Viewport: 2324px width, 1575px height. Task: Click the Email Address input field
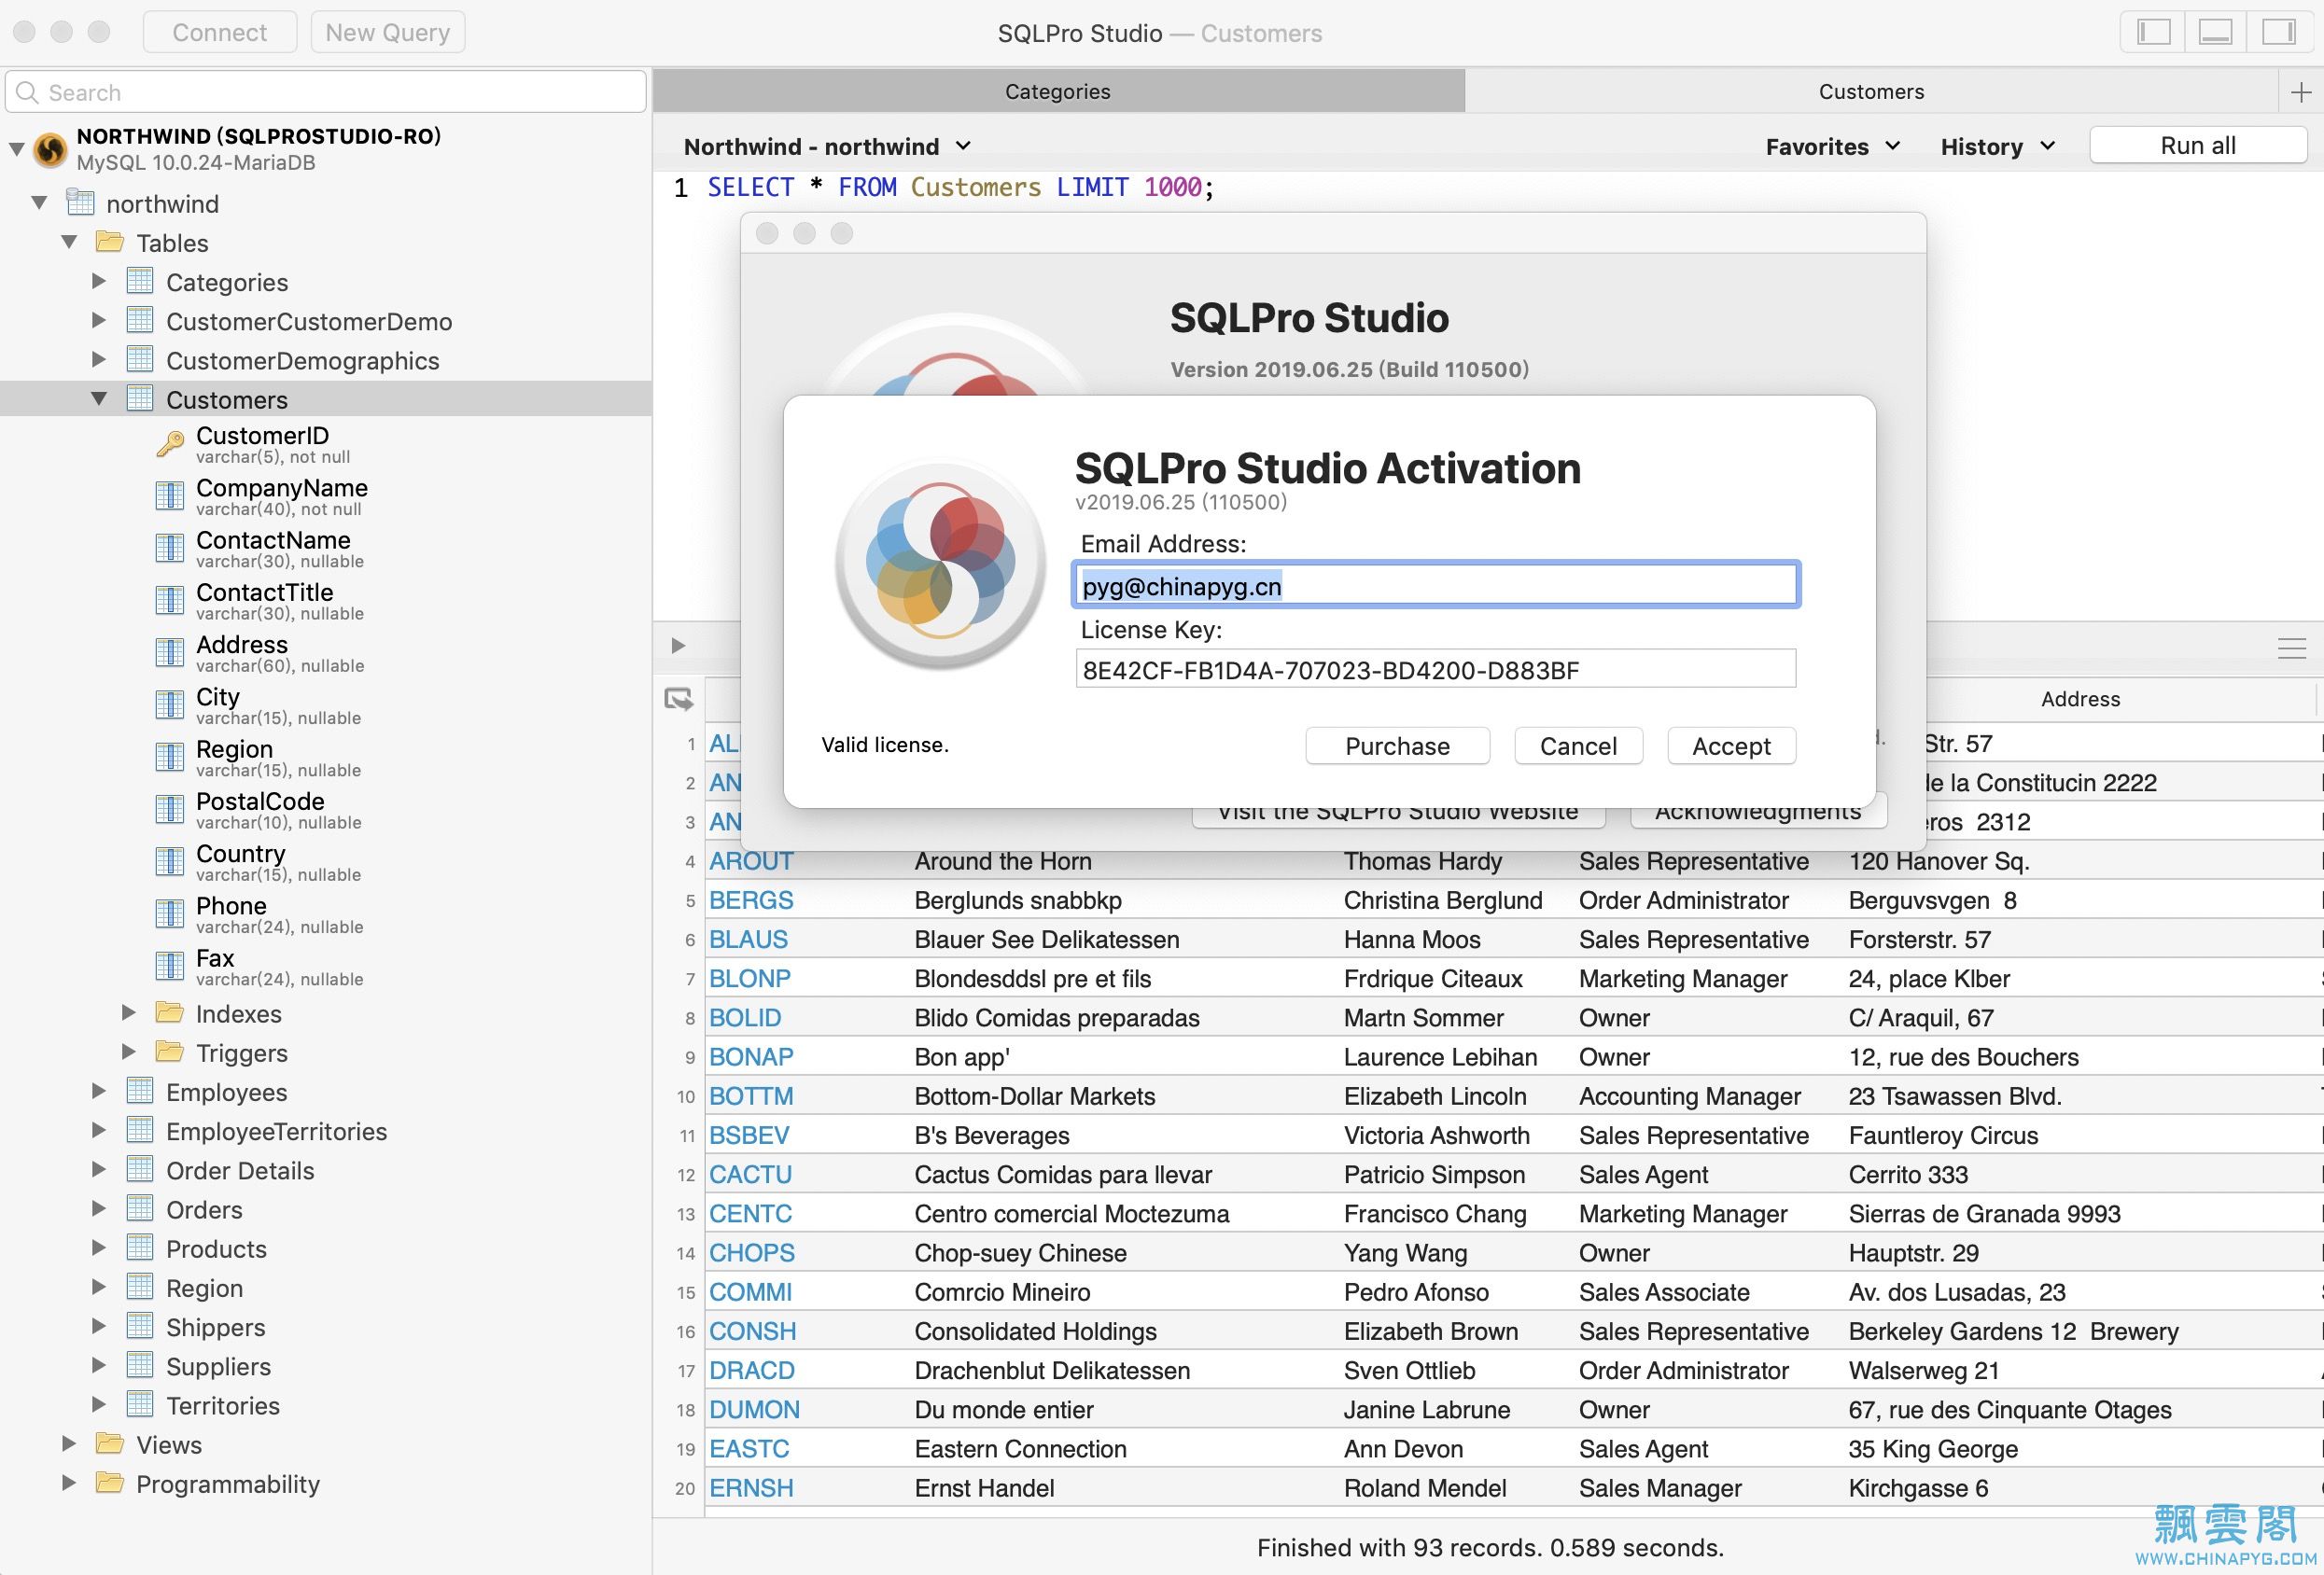1435,585
